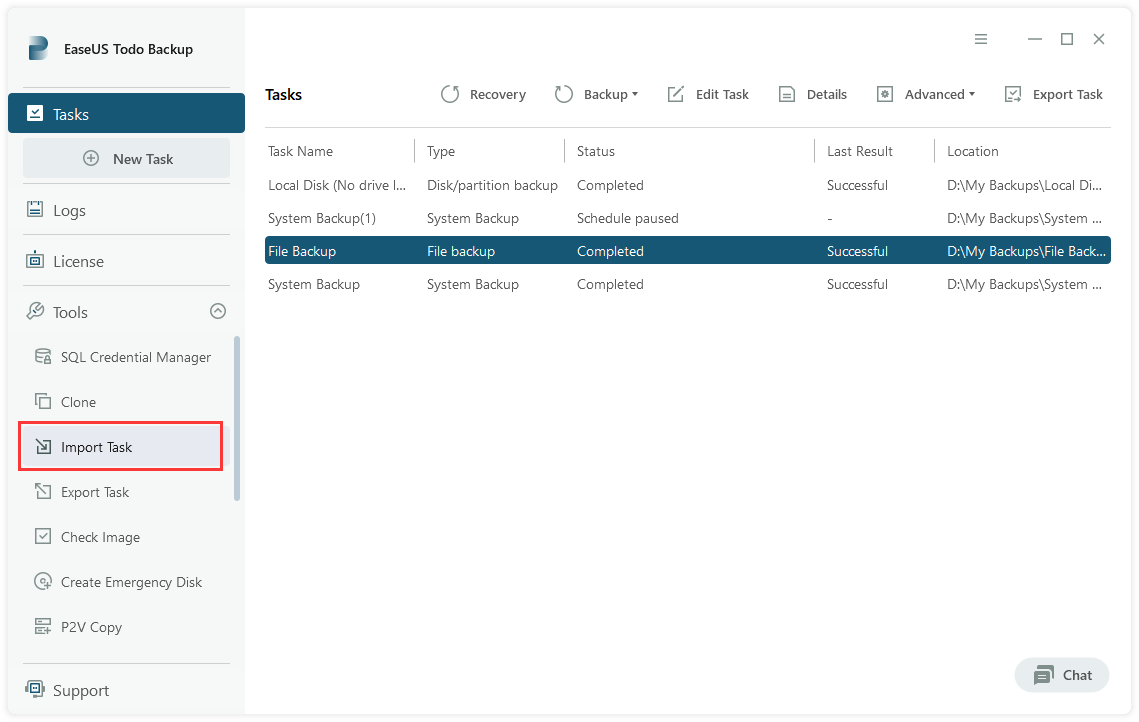The width and height of the screenshot is (1139, 722).
Task: Sort by Location column header
Action: pyautogui.click(x=973, y=151)
